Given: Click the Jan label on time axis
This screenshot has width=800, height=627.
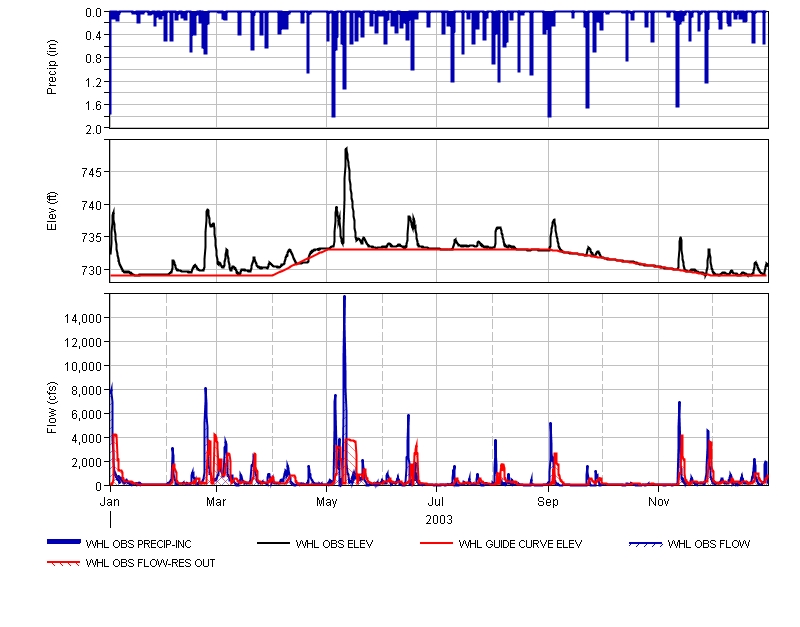Looking at the screenshot, I should coord(110,501).
